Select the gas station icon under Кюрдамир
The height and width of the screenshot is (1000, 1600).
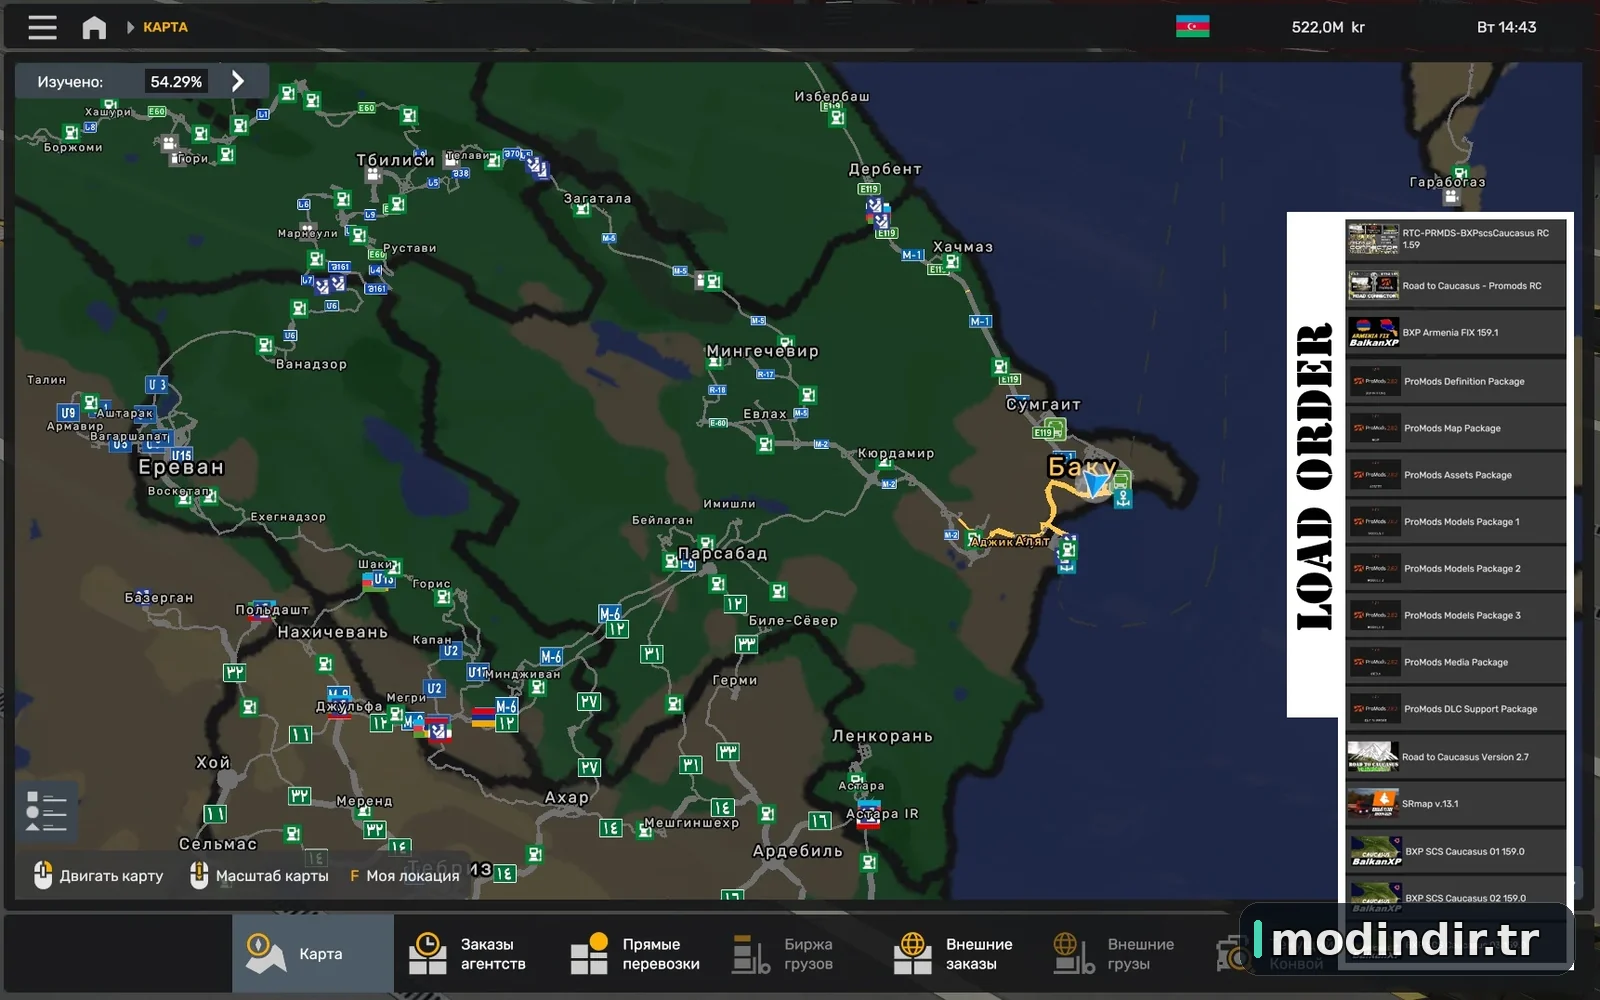pos(885,465)
